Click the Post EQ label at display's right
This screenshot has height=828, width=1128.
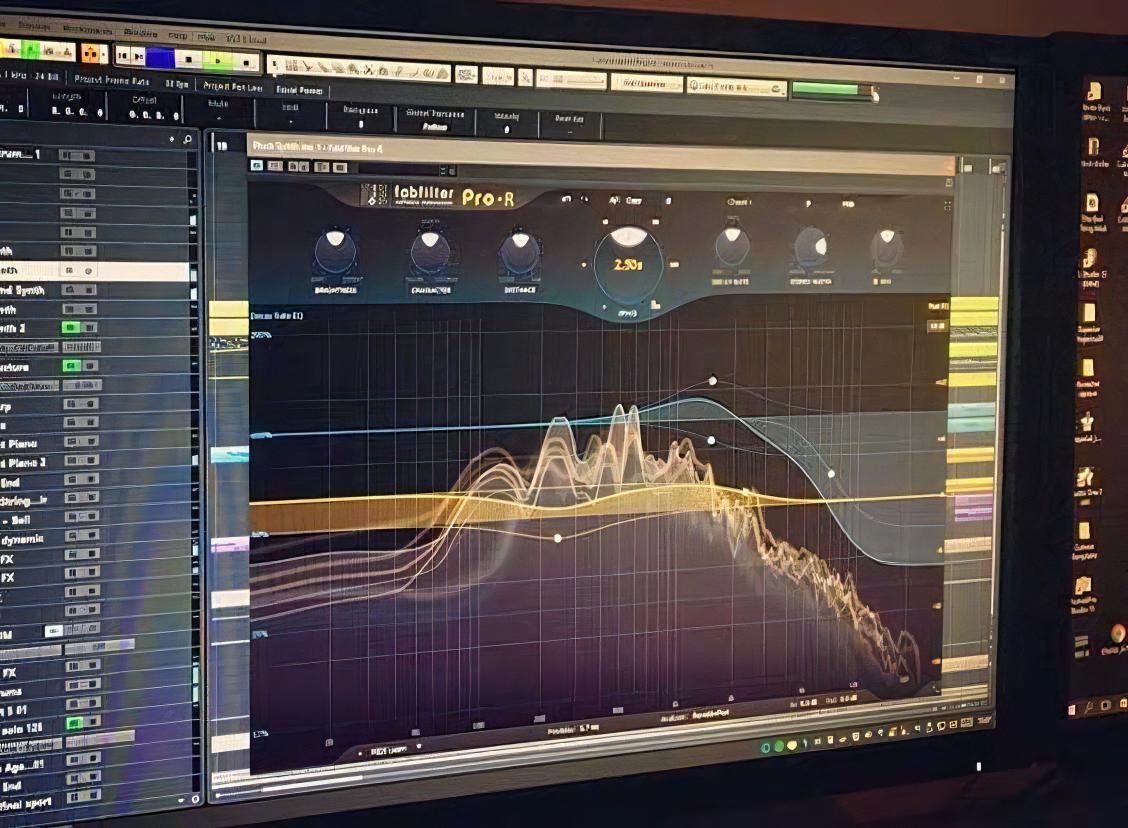[x=938, y=306]
